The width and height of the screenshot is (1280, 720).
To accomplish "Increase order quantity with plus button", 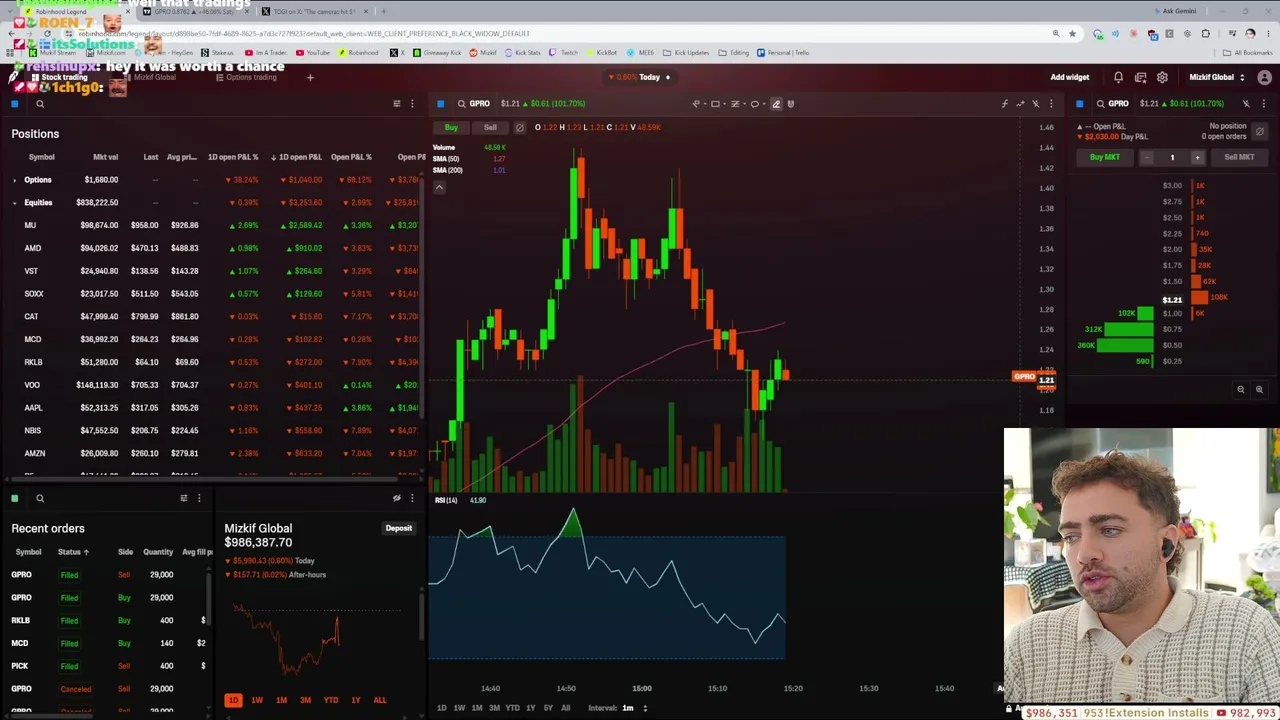I will point(1197,157).
